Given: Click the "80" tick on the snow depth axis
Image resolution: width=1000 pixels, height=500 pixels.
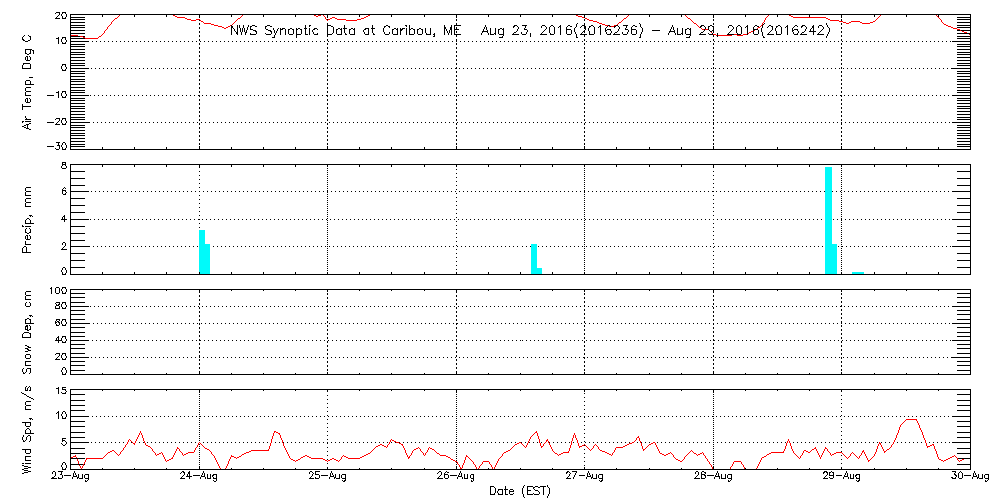Looking at the screenshot, I should (x=61, y=305).
